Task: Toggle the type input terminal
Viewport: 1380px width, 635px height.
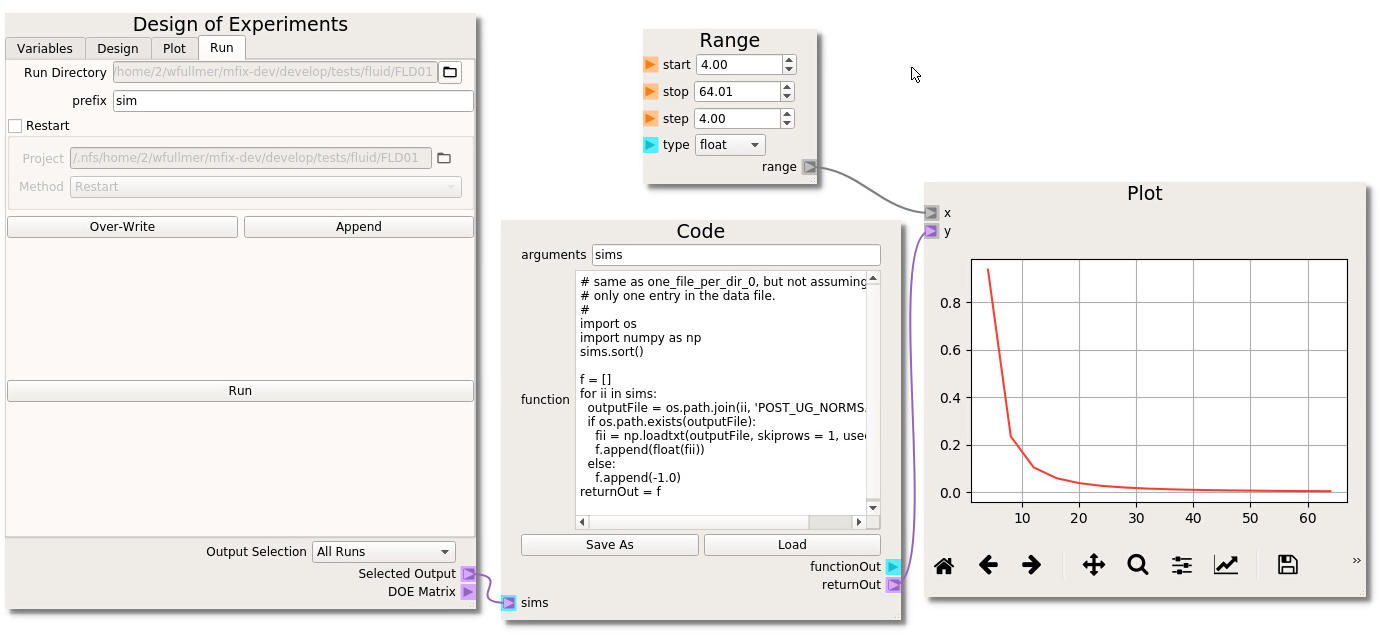Action: coord(651,145)
